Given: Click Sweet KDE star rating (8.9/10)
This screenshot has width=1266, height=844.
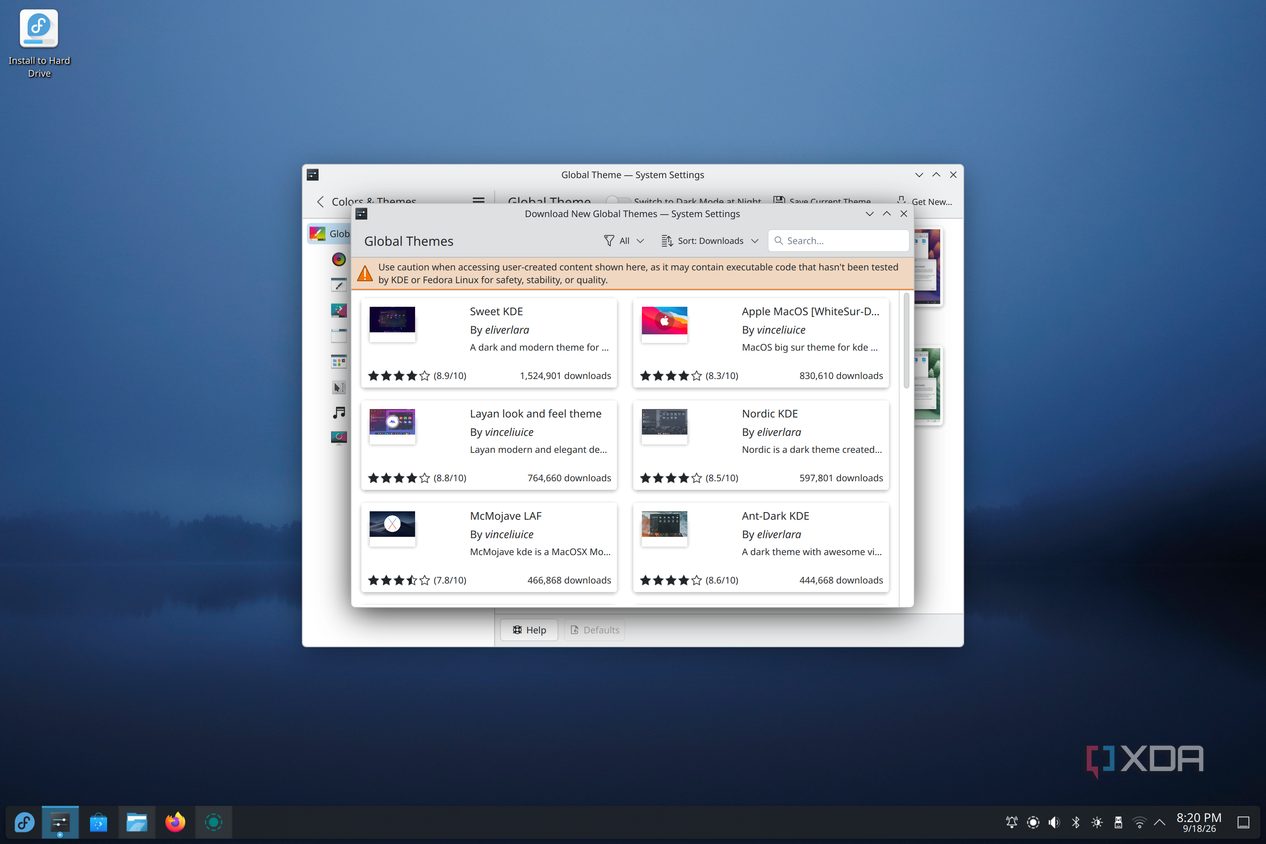Looking at the screenshot, I should click(417, 376).
